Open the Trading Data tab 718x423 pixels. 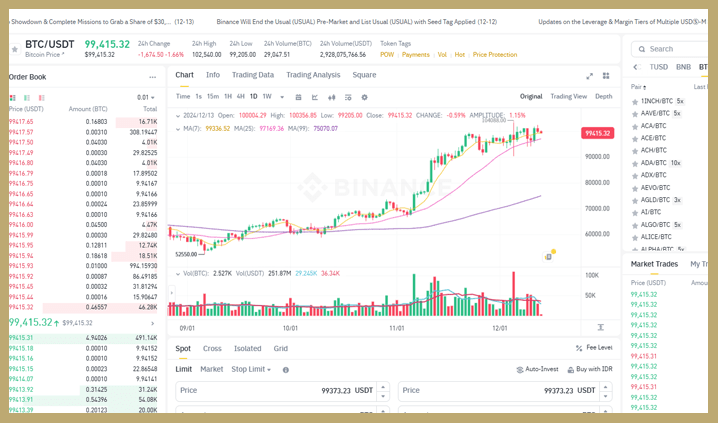coord(253,75)
